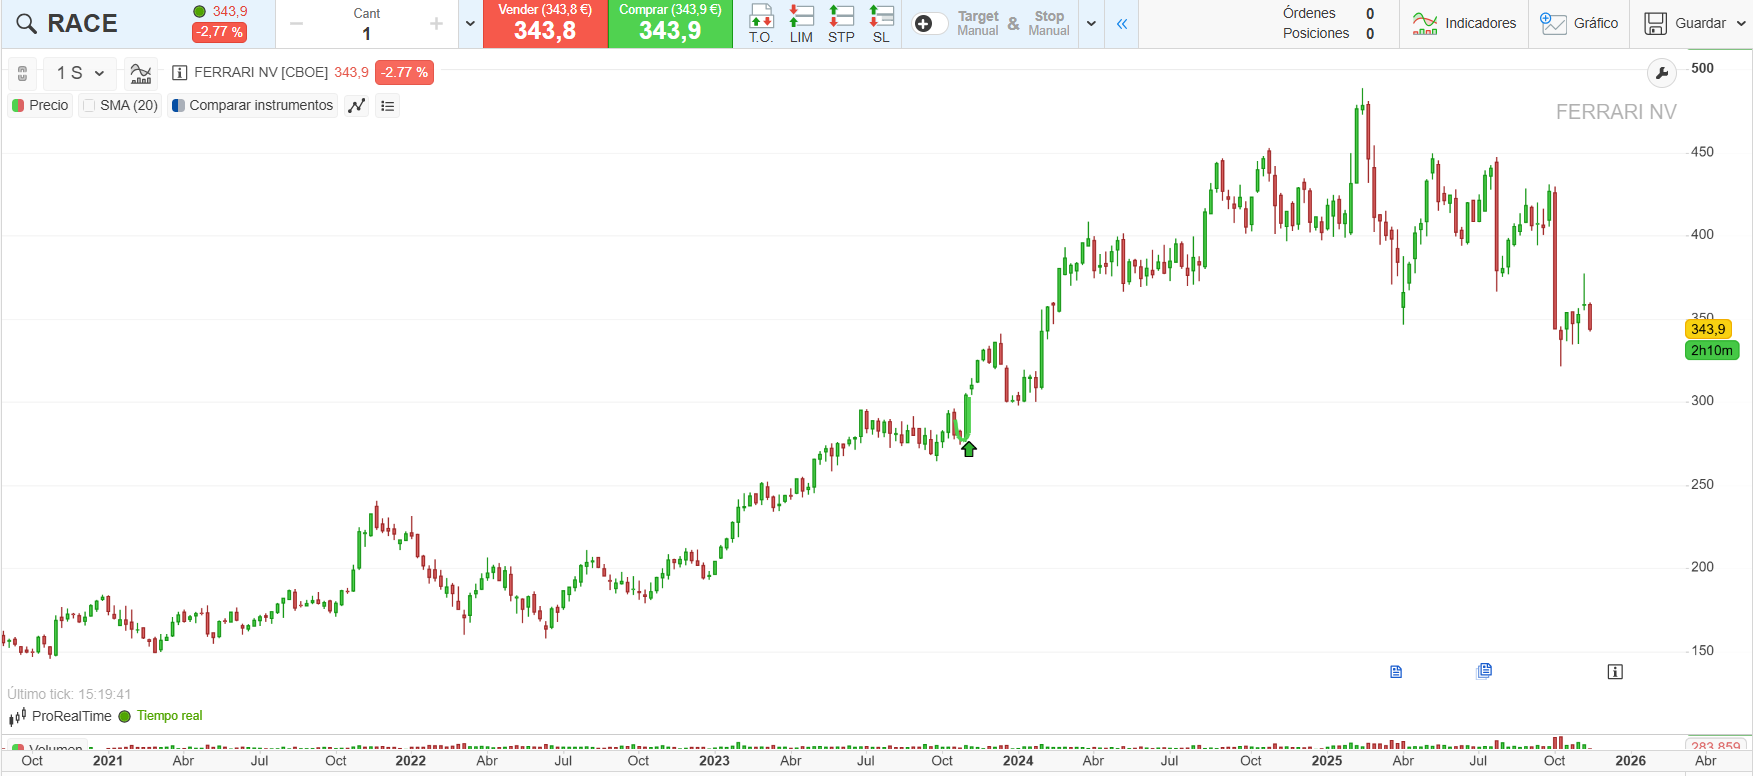Open the chart wrench settings icon
The width and height of the screenshot is (1753, 776).
[x=1661, y=73]
